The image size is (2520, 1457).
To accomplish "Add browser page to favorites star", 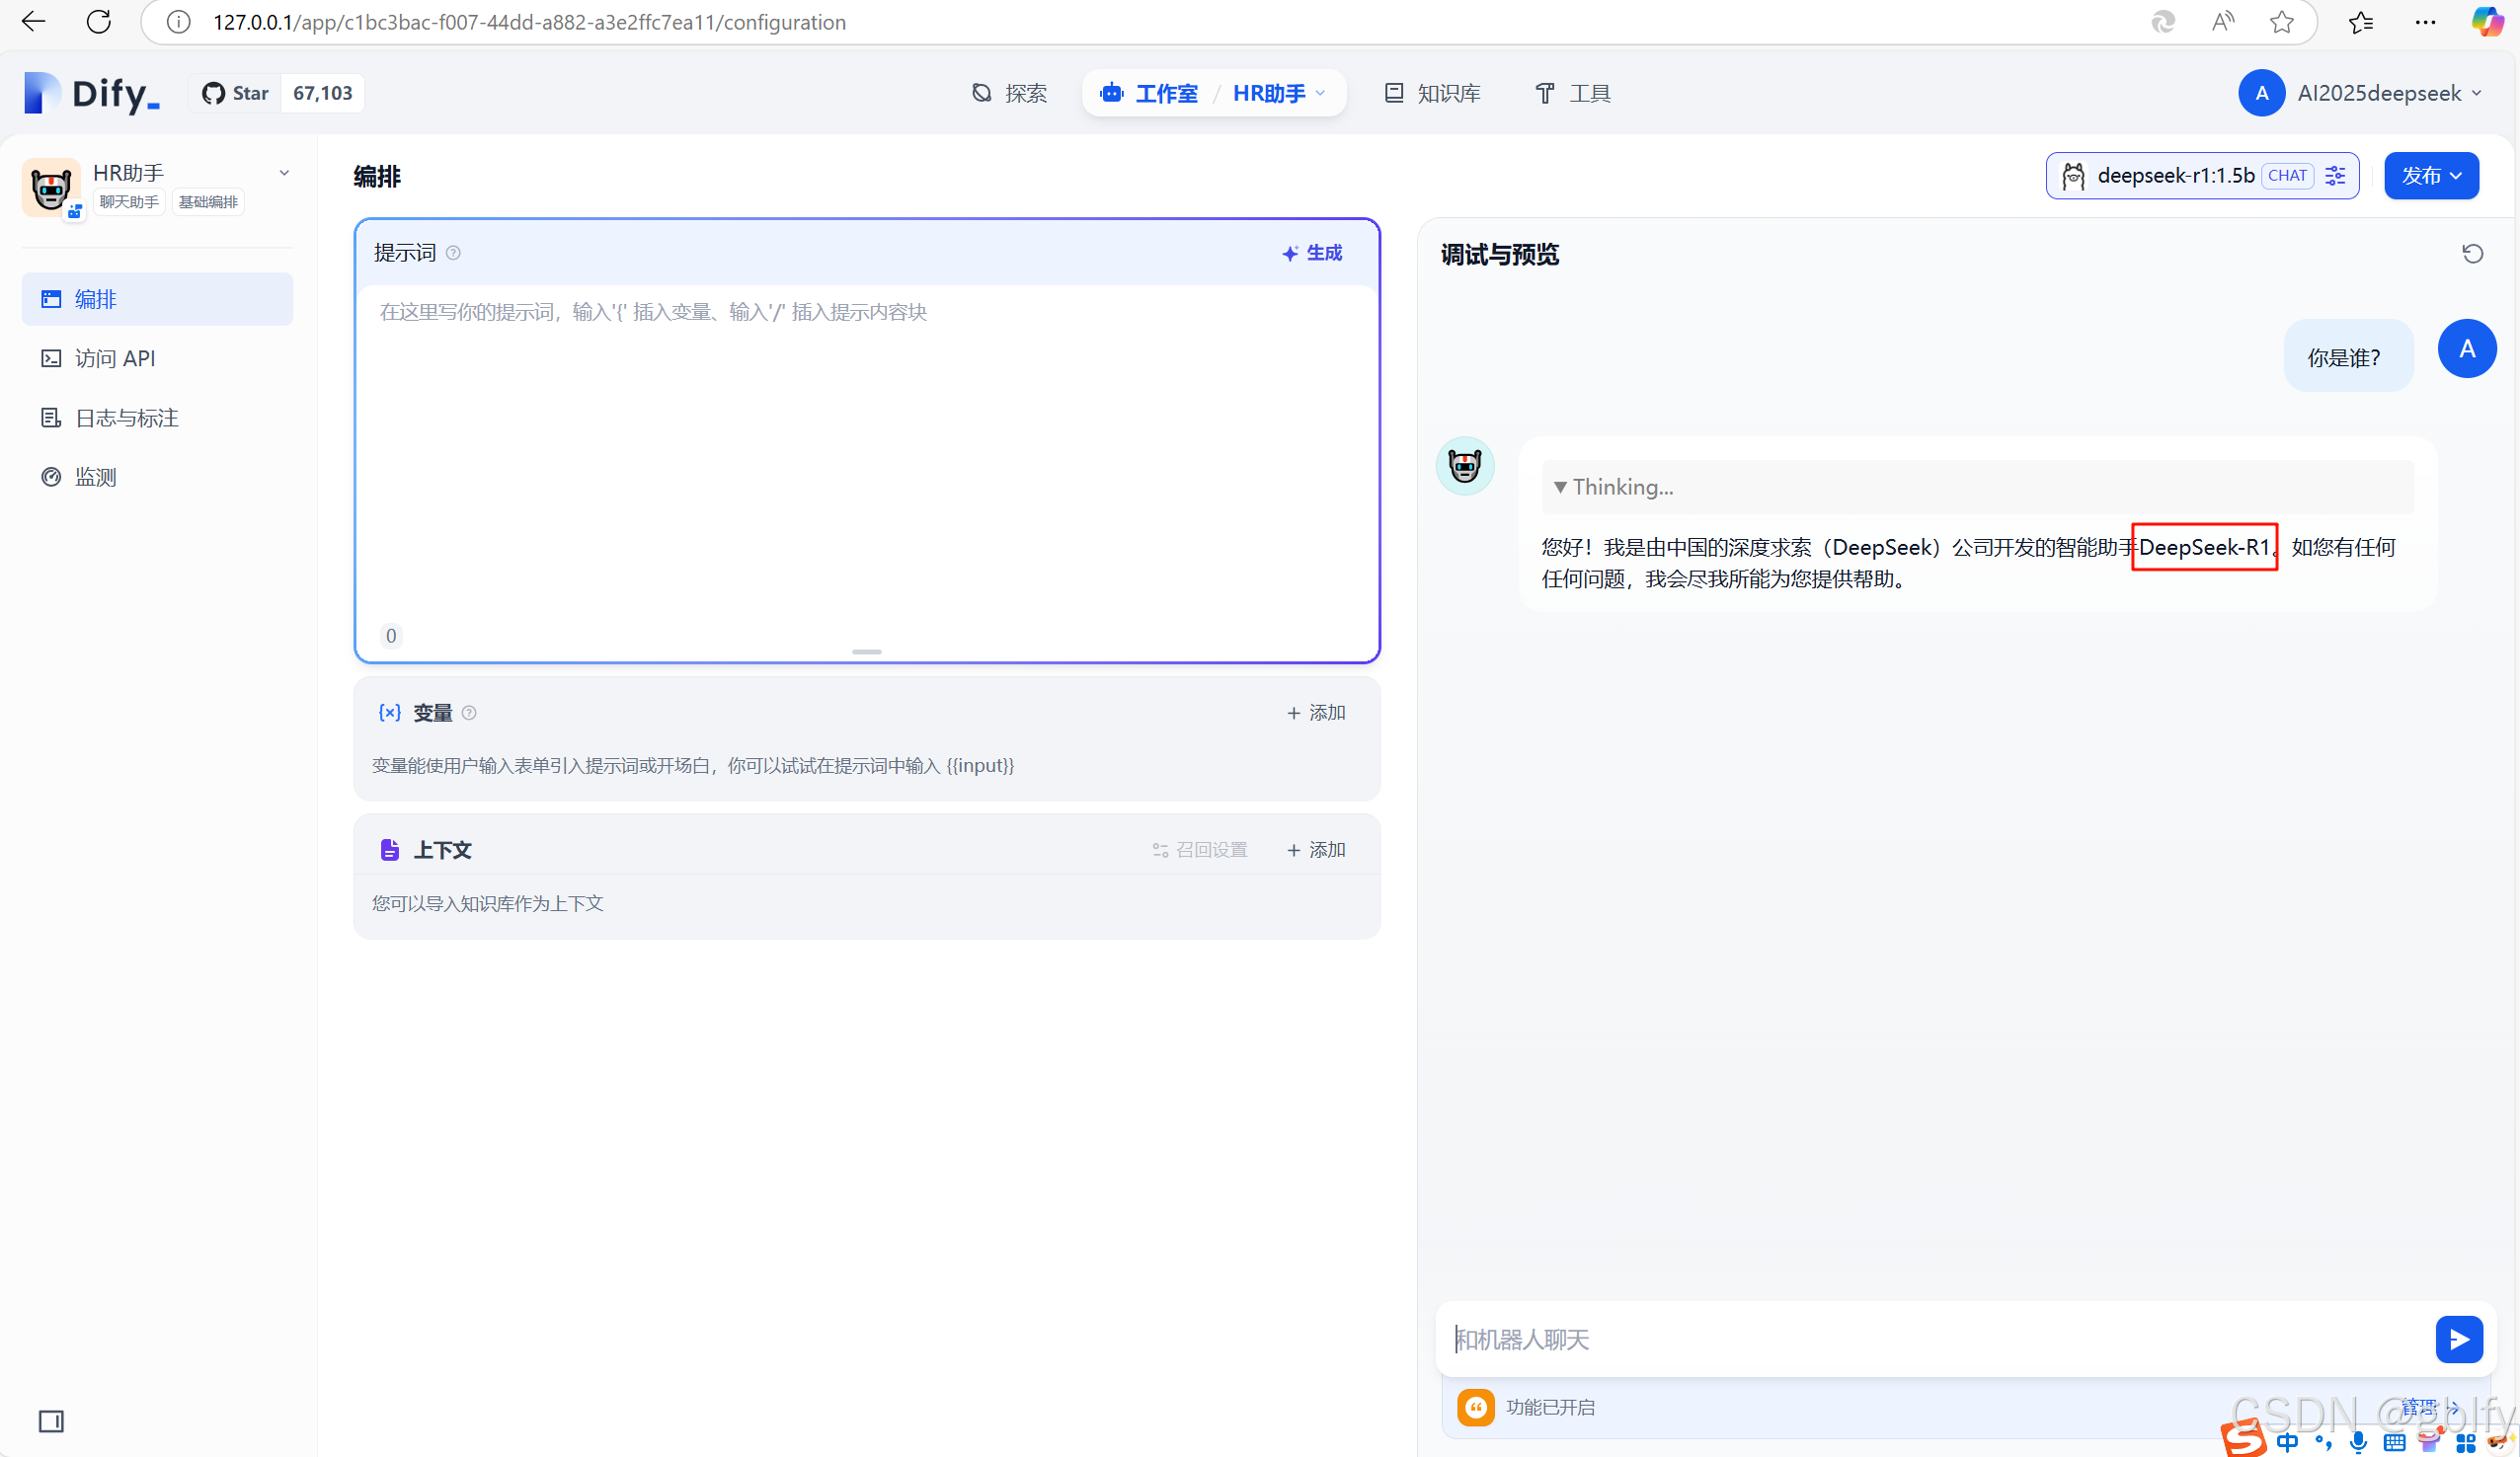I will click(x=2281, y=22).
